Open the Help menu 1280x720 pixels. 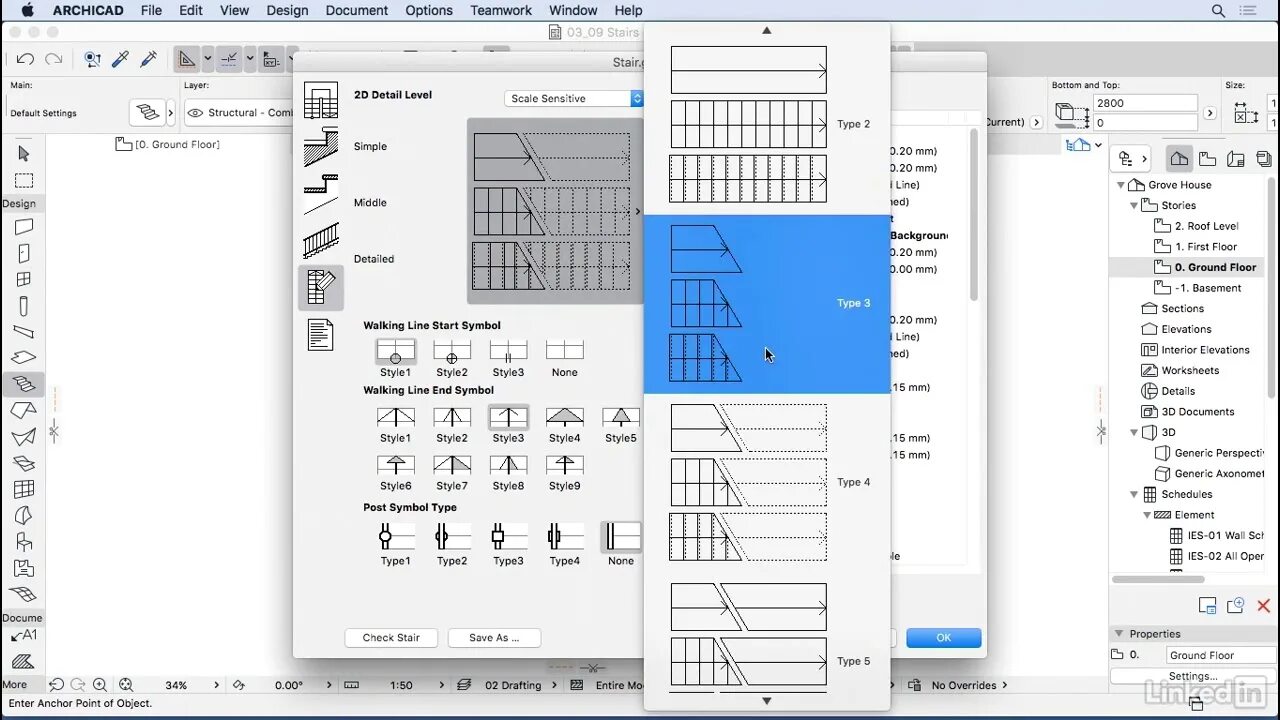[x=628, y=10]
